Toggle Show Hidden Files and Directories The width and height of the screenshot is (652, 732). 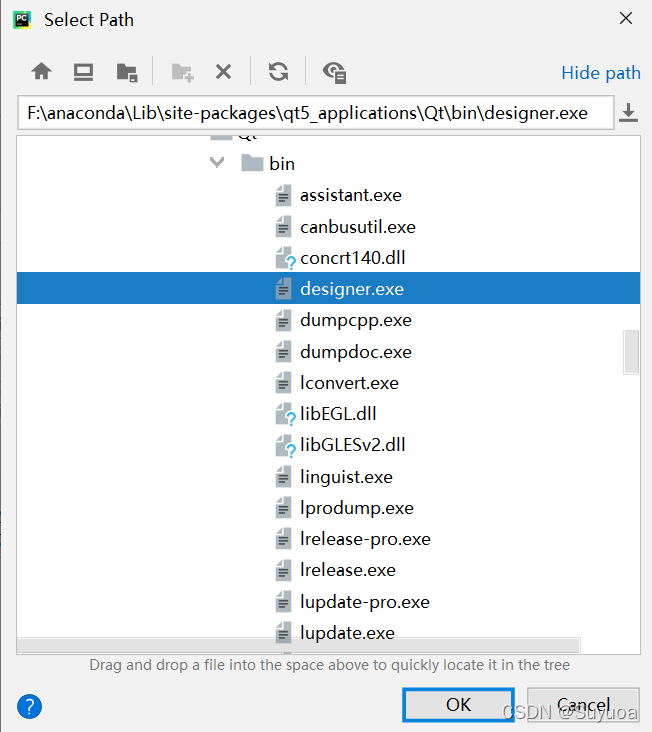(x=334, y=72)
